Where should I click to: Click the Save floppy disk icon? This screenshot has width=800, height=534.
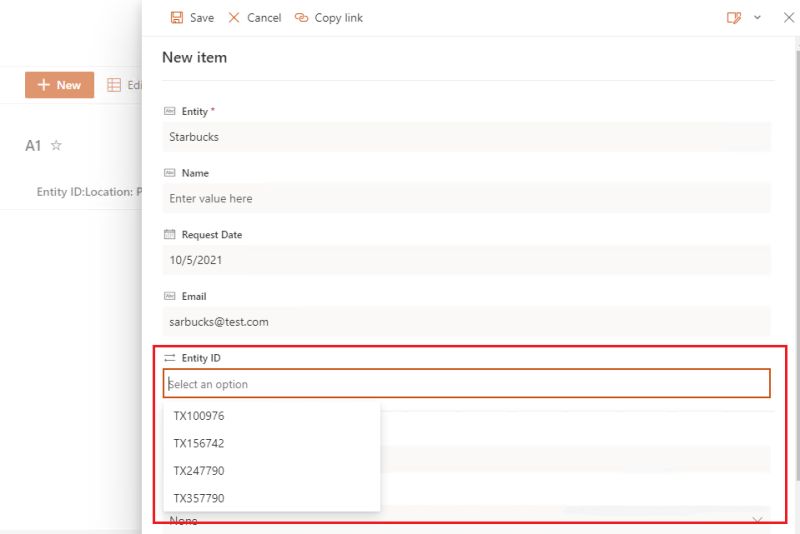[x=177, y=18]
